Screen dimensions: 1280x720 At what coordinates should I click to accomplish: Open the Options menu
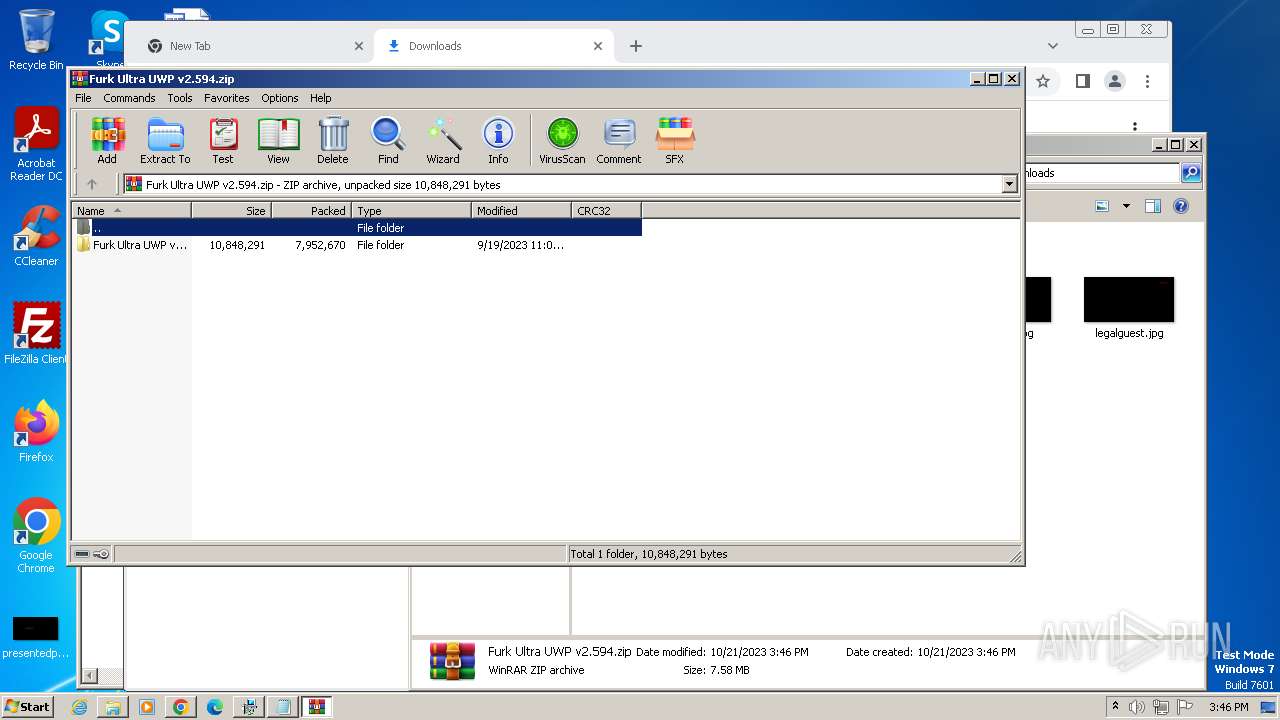(x=280, y=98)
